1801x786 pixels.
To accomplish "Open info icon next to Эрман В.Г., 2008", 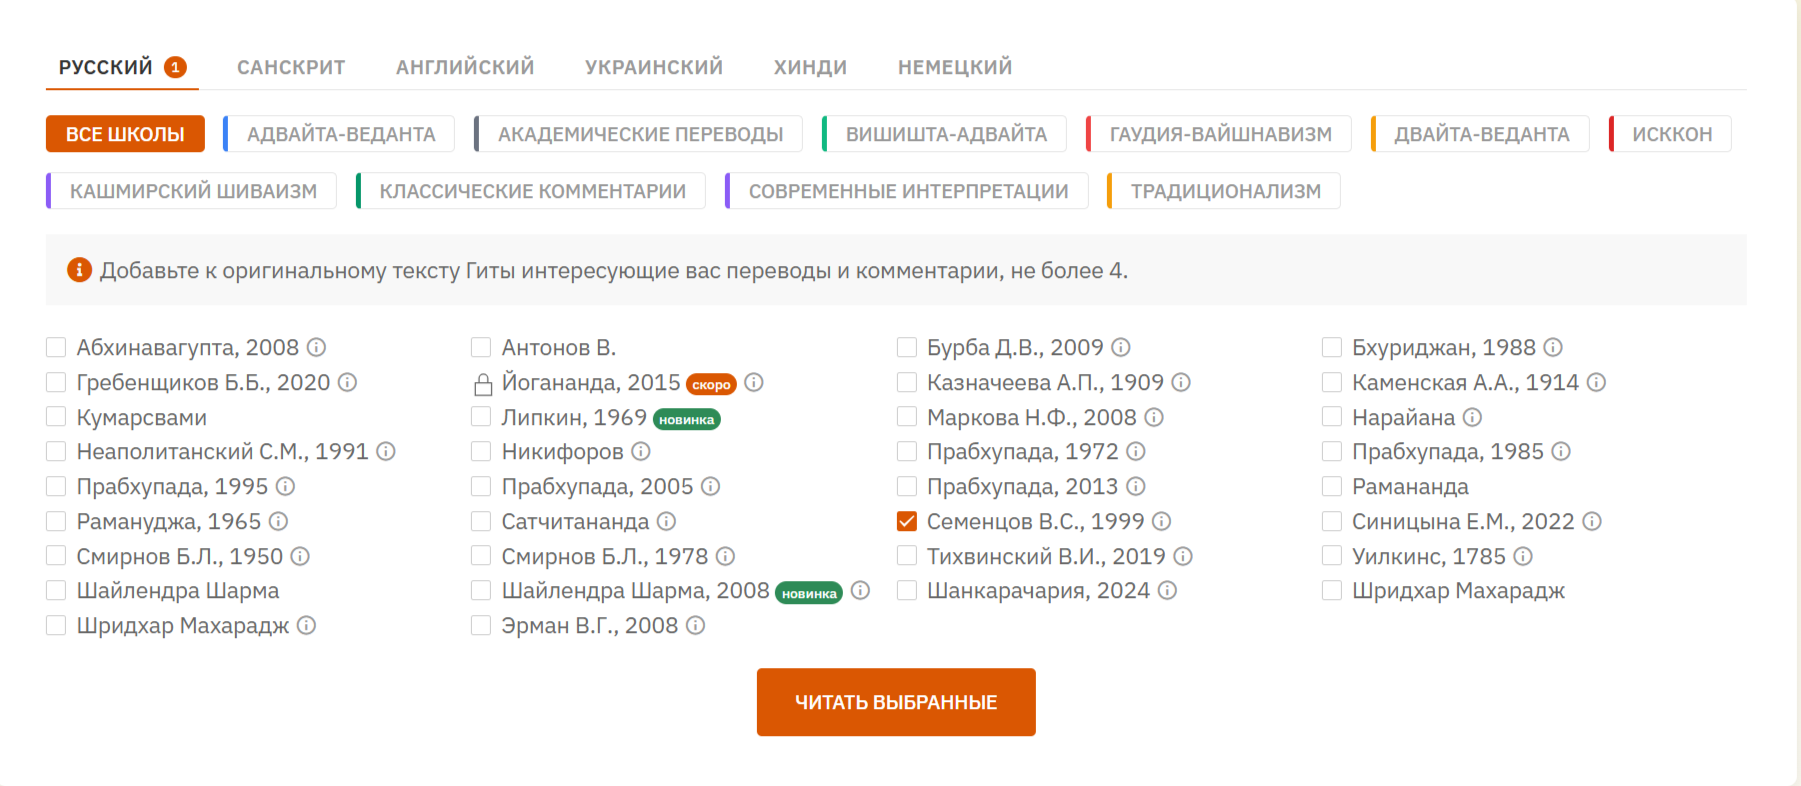I will tap(695, 625).
